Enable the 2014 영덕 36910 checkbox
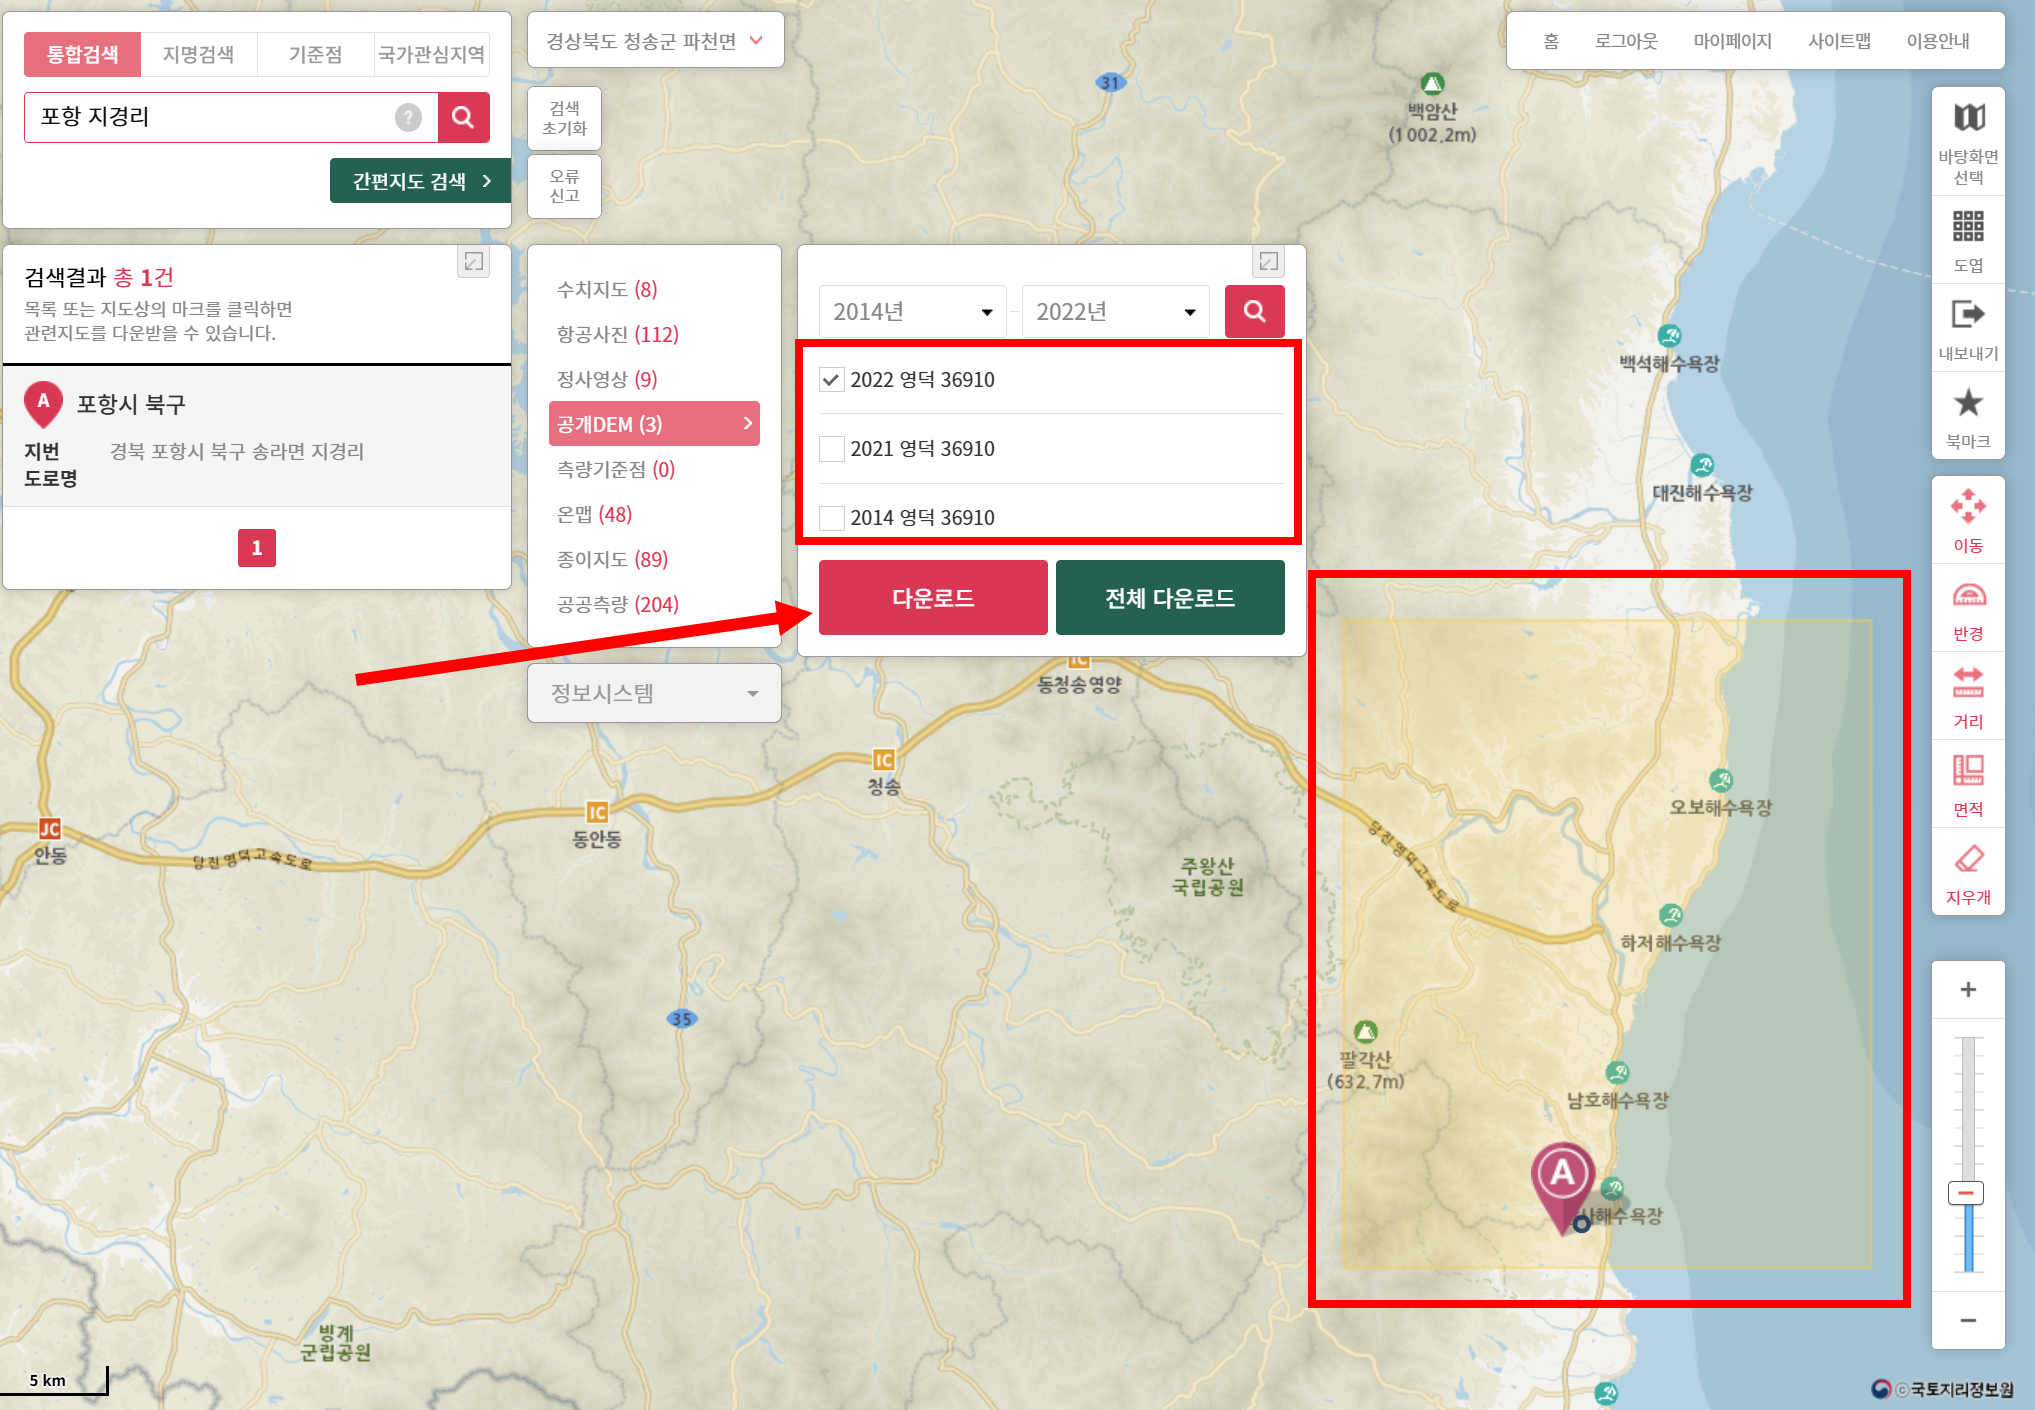 click(x=831, y=518)
